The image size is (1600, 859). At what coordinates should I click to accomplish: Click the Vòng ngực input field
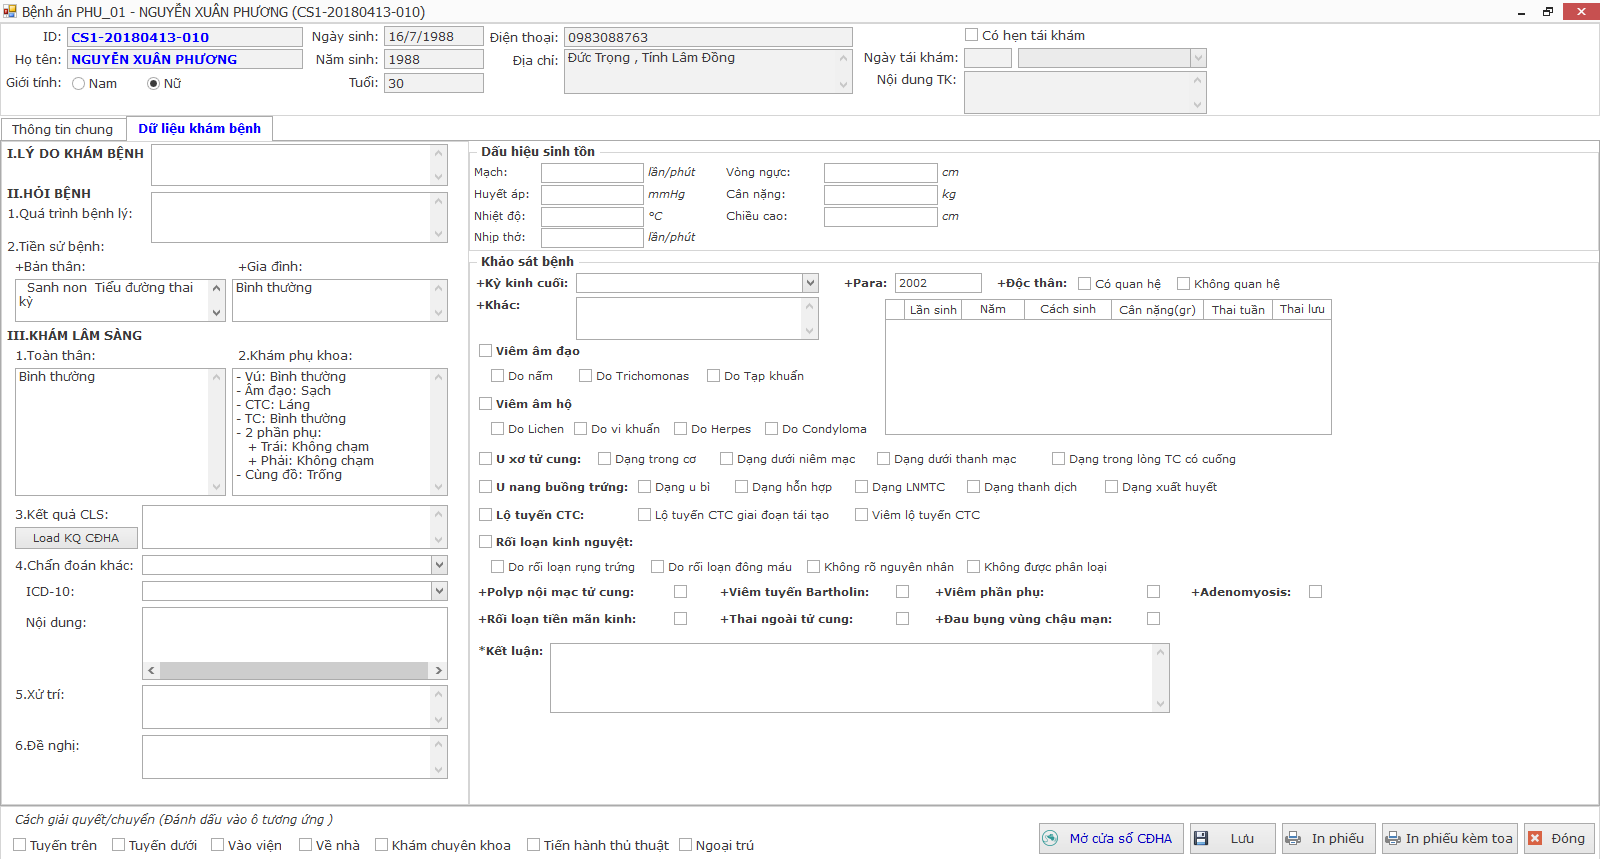[x=880, y=172]
